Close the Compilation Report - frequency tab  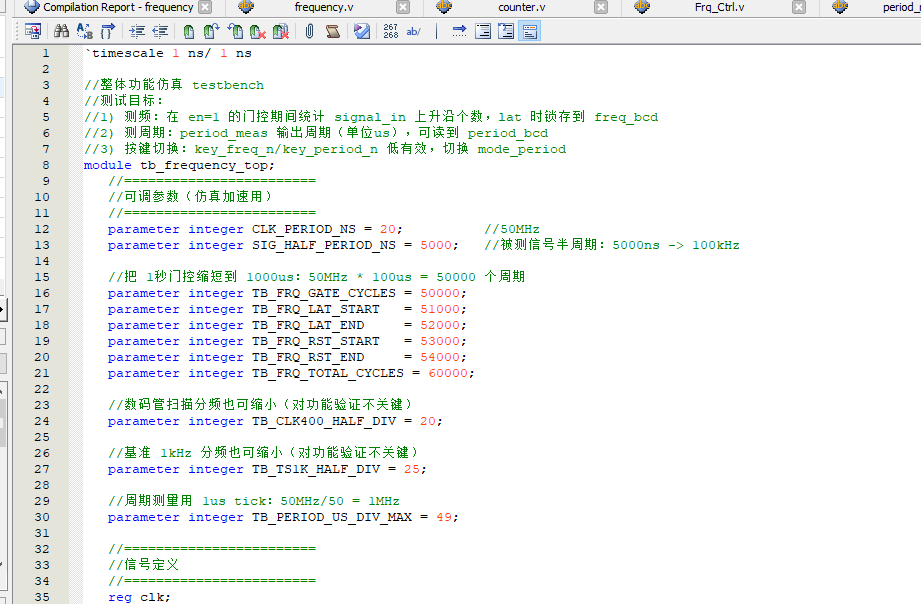point(205,8)
